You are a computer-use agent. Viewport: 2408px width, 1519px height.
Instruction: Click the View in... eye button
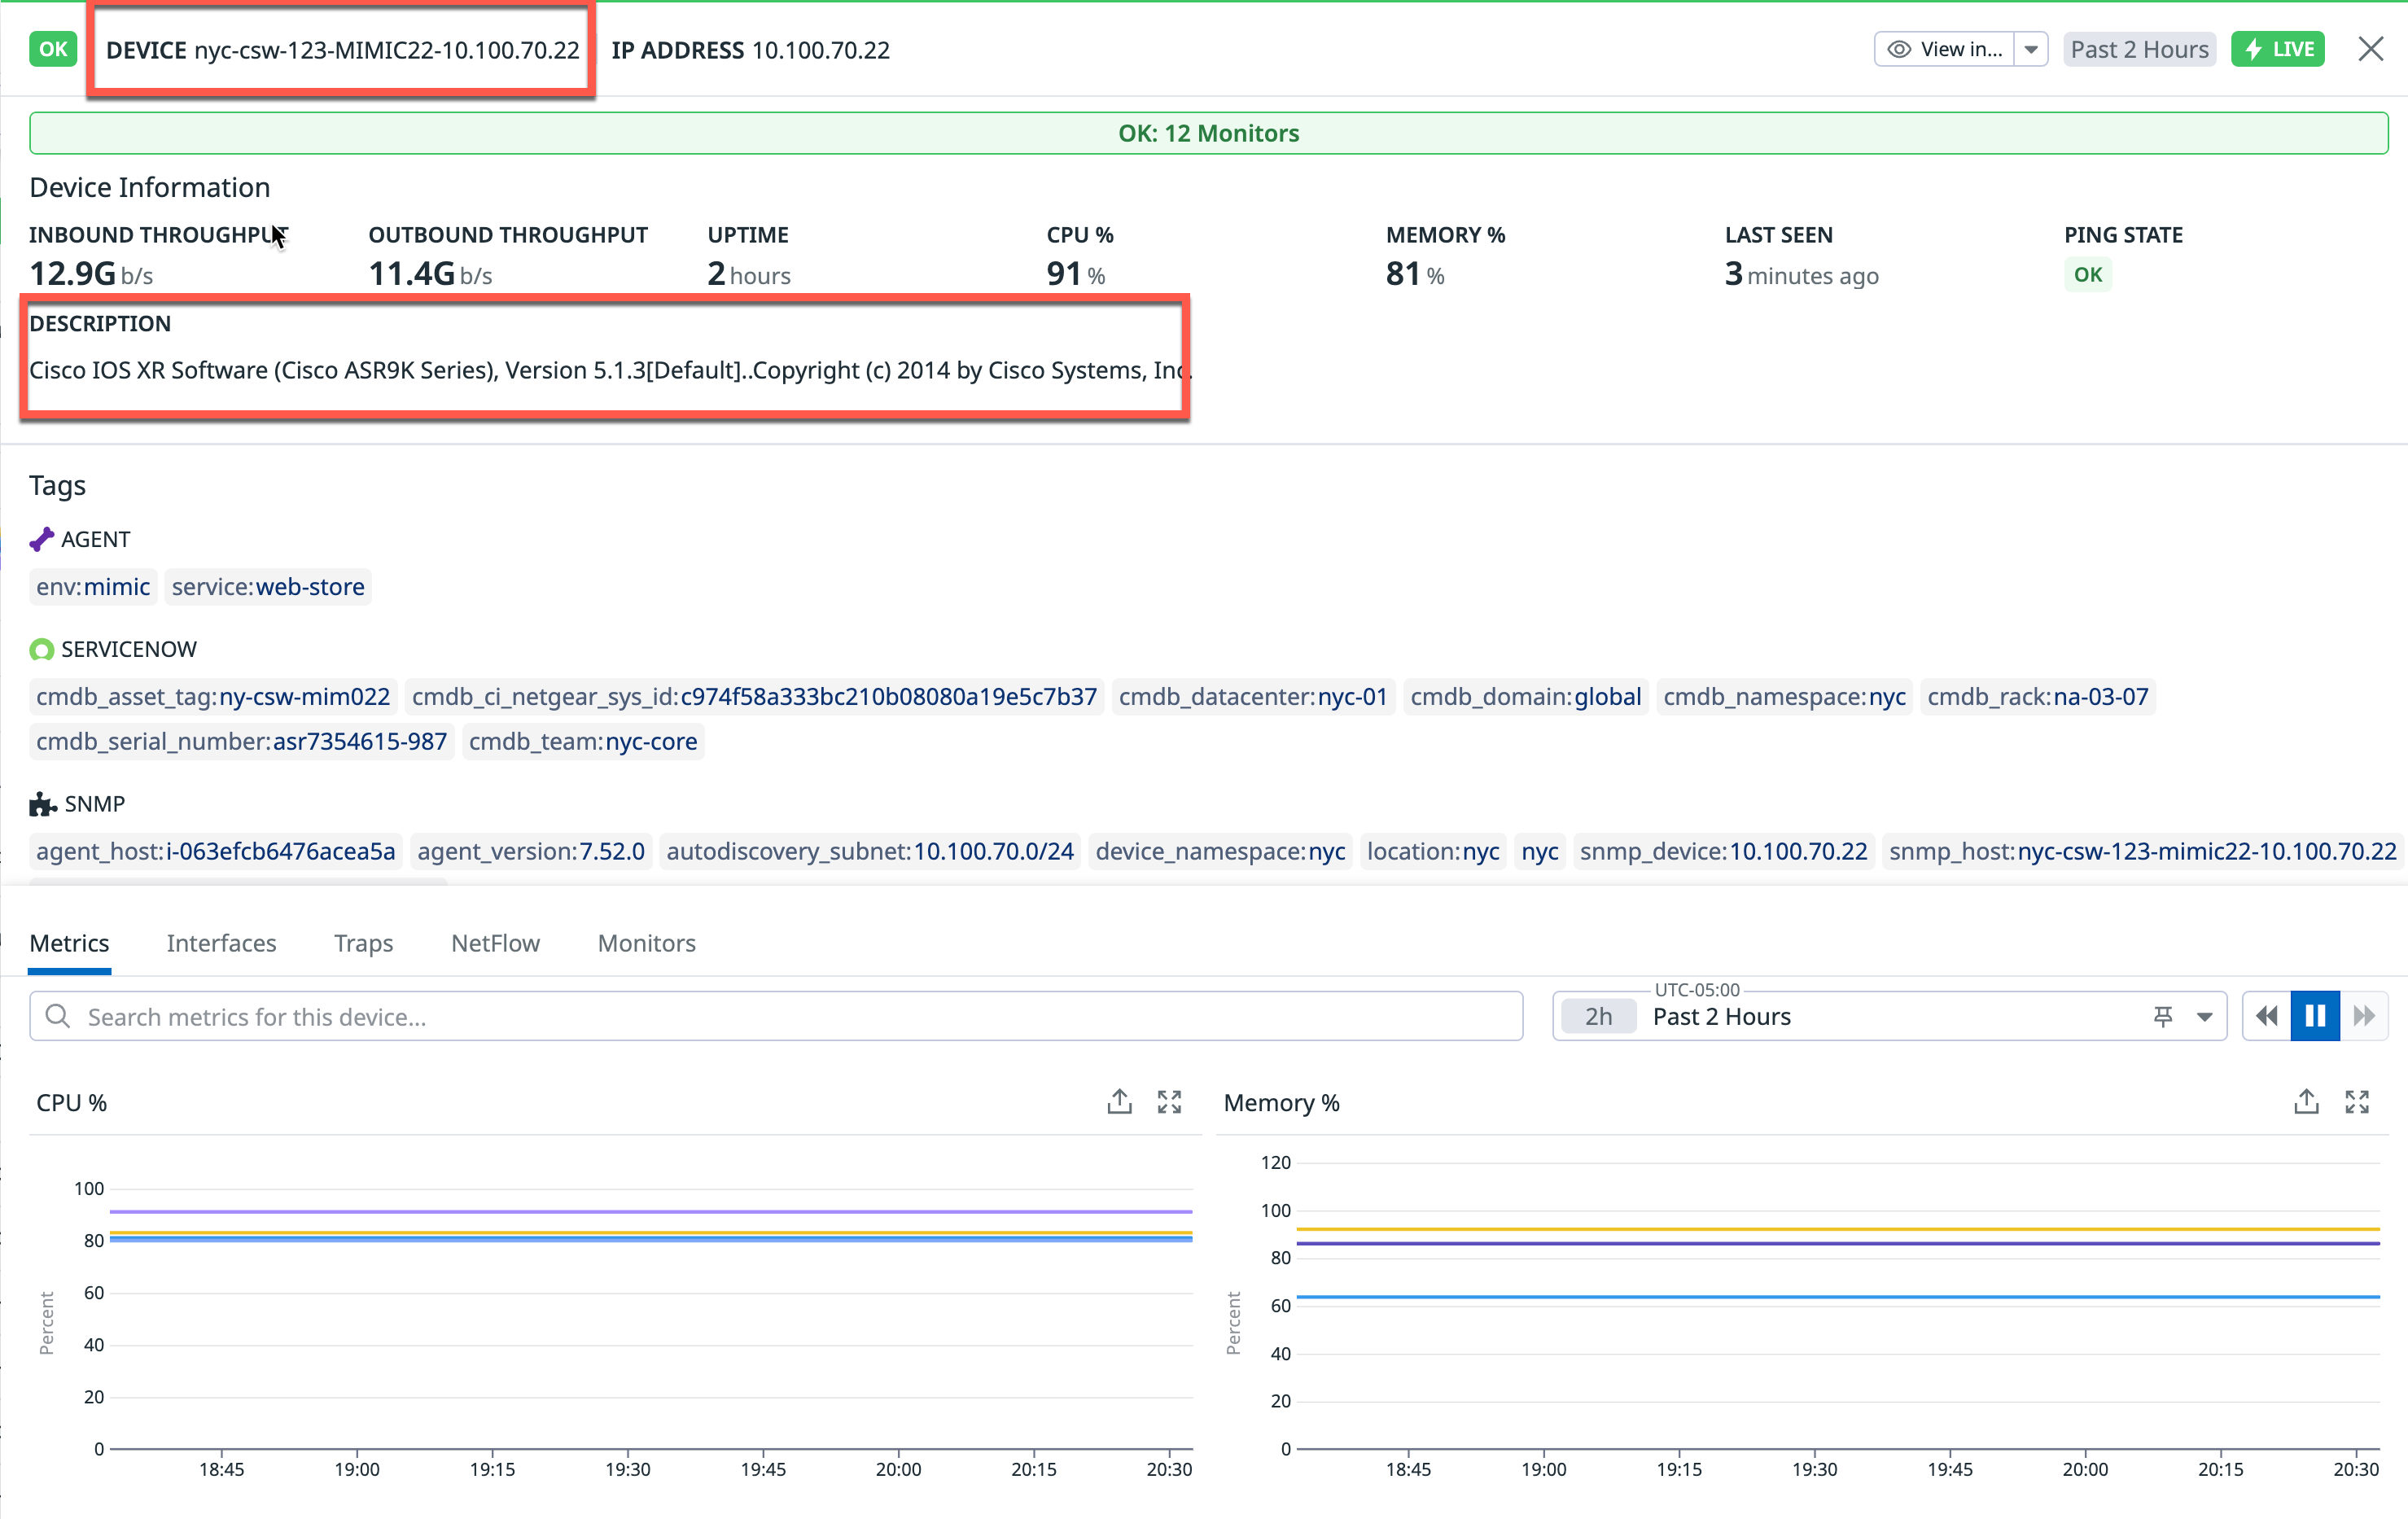[1944, 49]
